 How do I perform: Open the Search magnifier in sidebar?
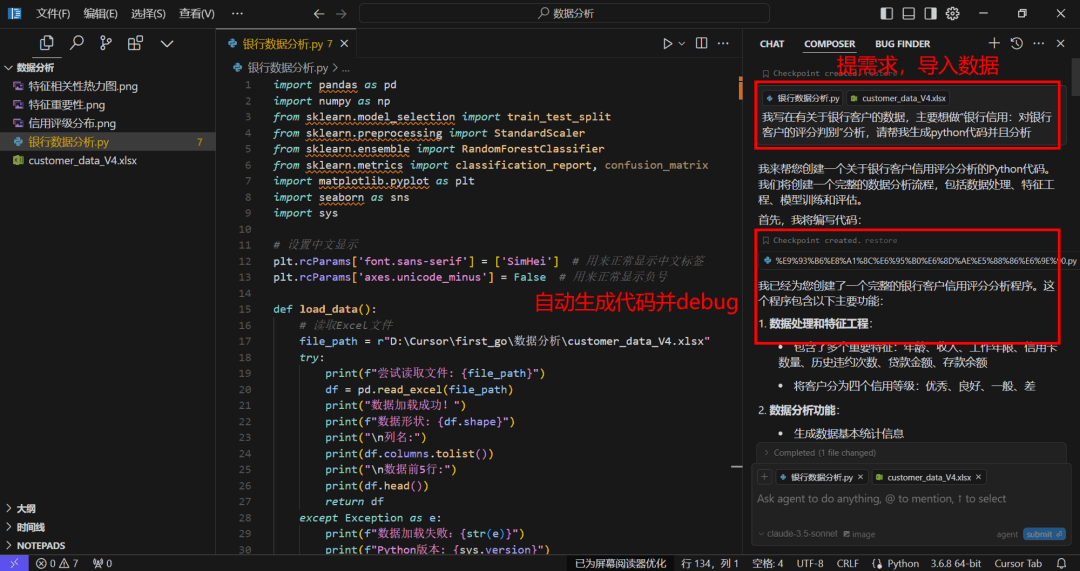click(x=76, y=43)
